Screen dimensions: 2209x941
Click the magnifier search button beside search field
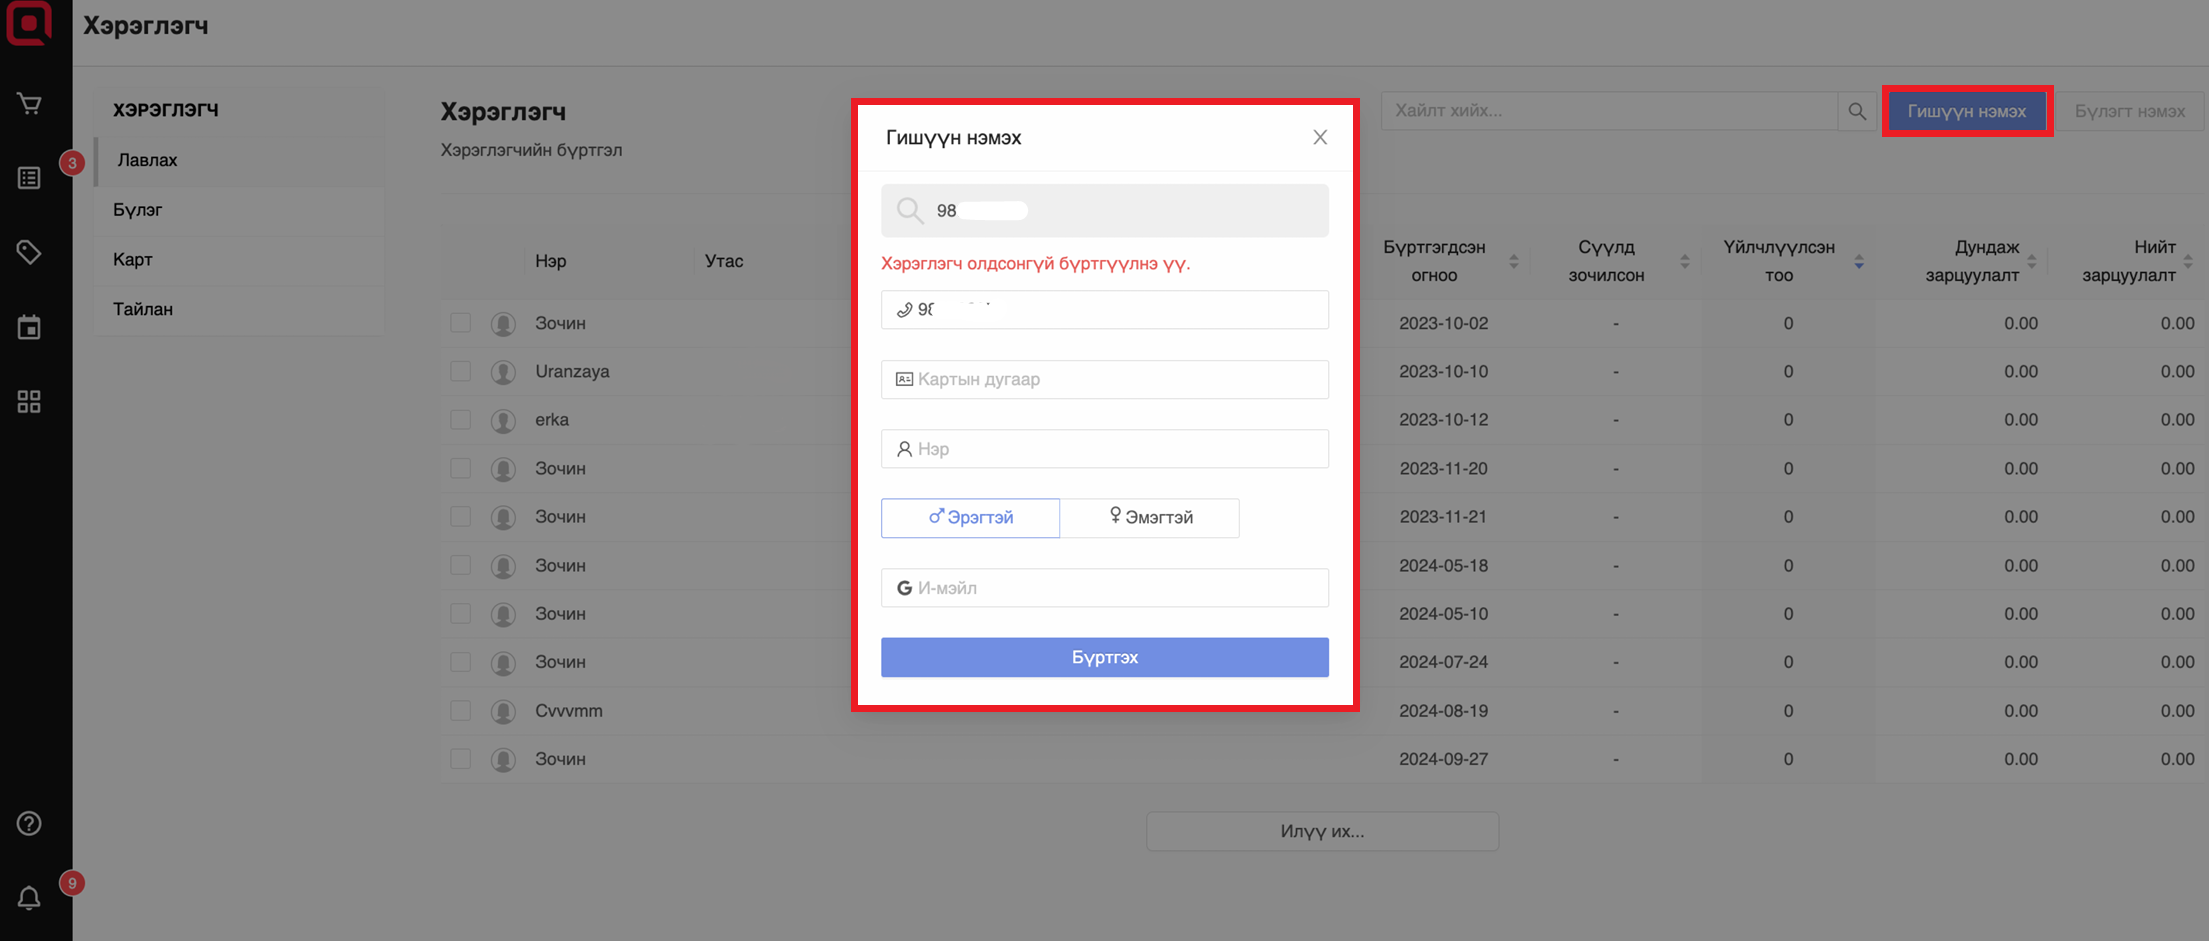(x=1856, y=111)
